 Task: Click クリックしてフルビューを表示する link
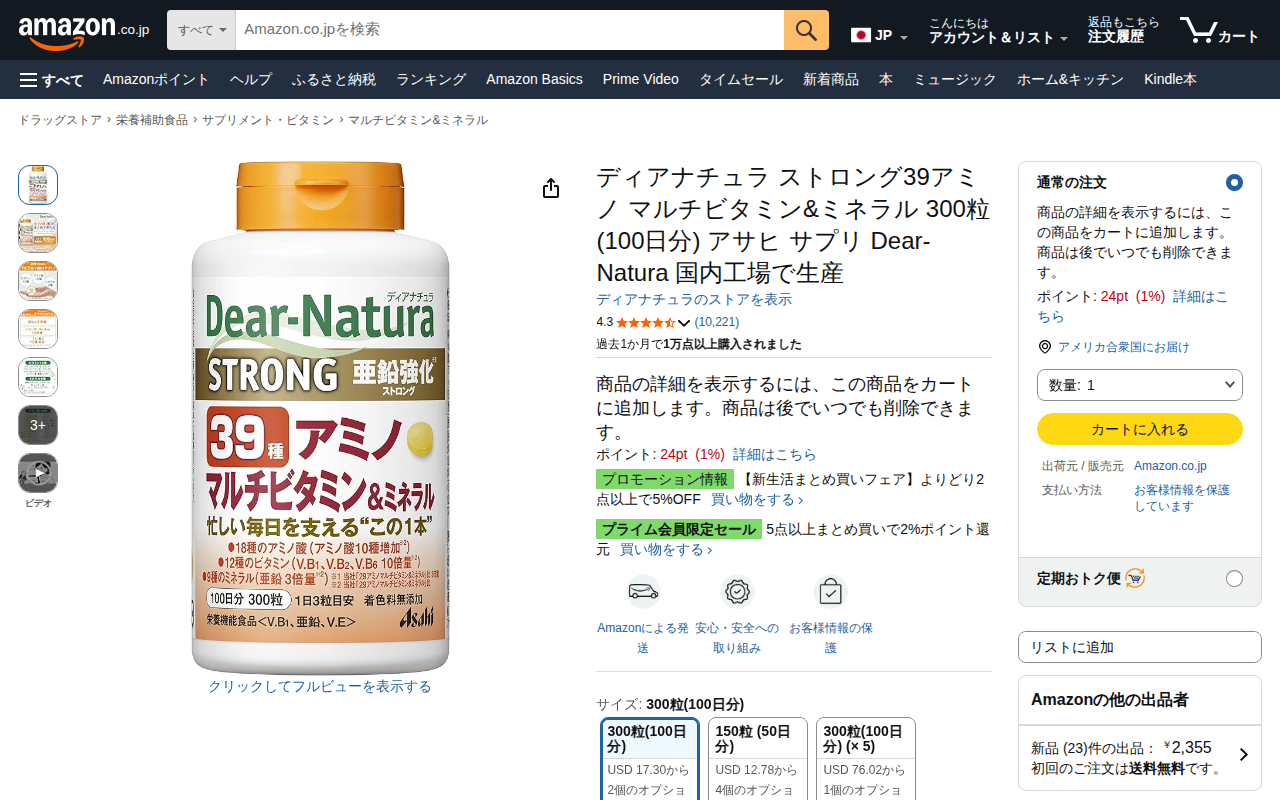point(320,687)
